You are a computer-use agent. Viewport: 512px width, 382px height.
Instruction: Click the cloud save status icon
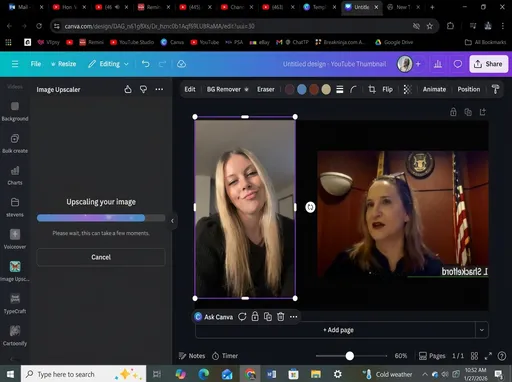[x=181, y=64]
